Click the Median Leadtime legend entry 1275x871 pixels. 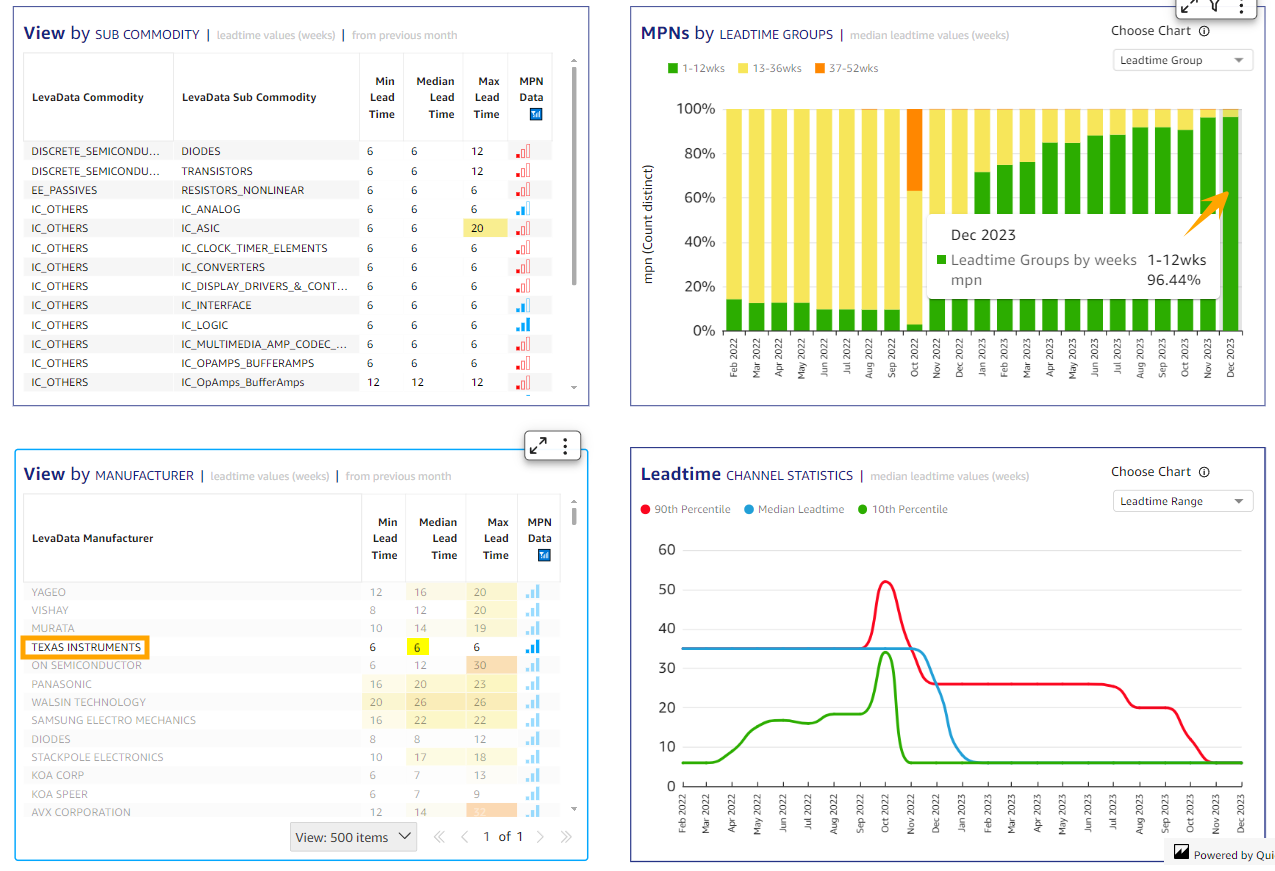tap(800, 509)
